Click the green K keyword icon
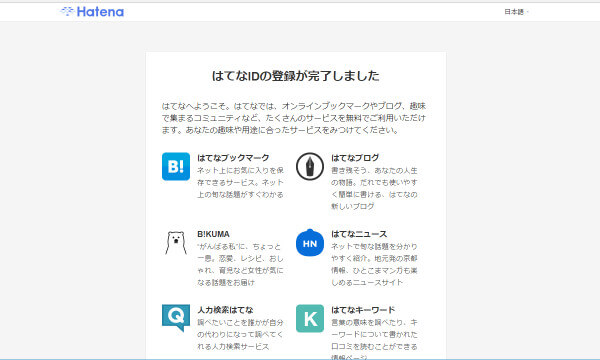The height and width of the screenshot is (360, 600). 310,318
